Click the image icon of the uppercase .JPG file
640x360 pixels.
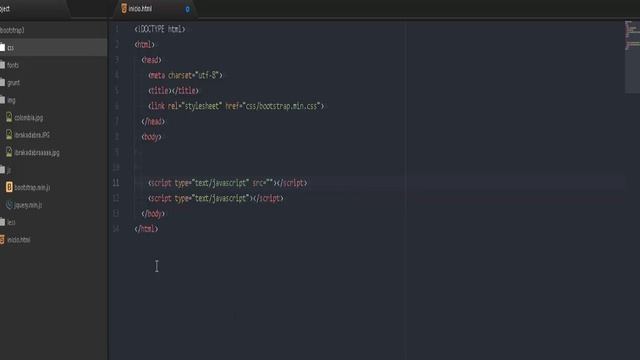(9, 135)
